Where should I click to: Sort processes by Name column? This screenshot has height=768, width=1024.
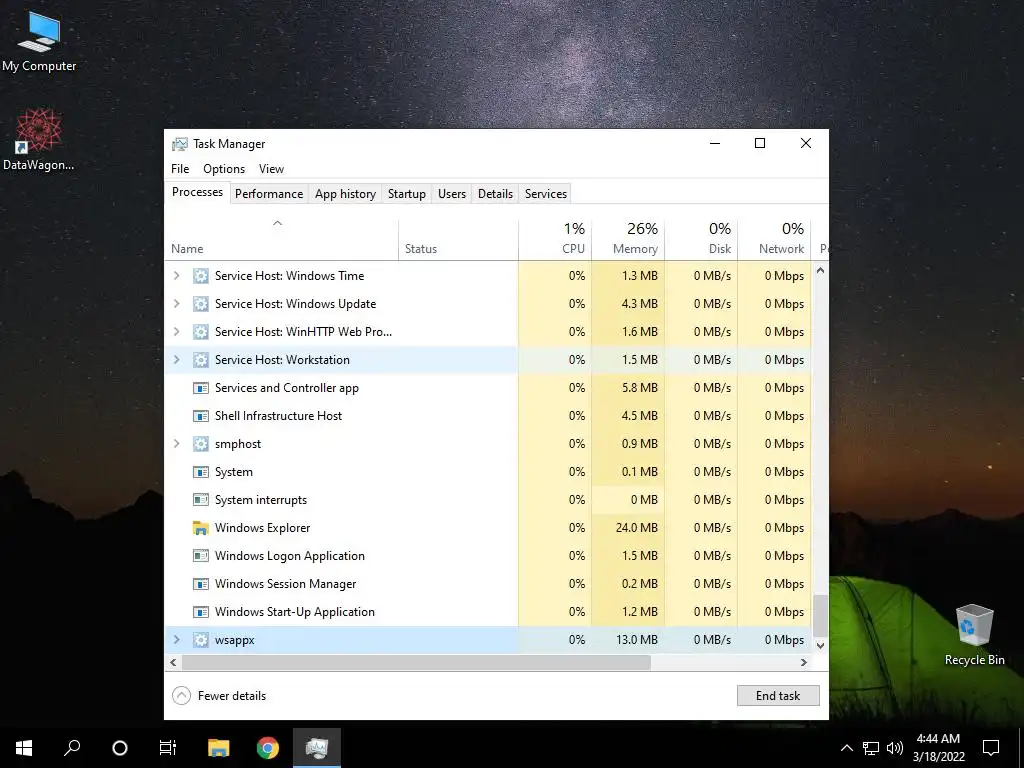(281, 240)
